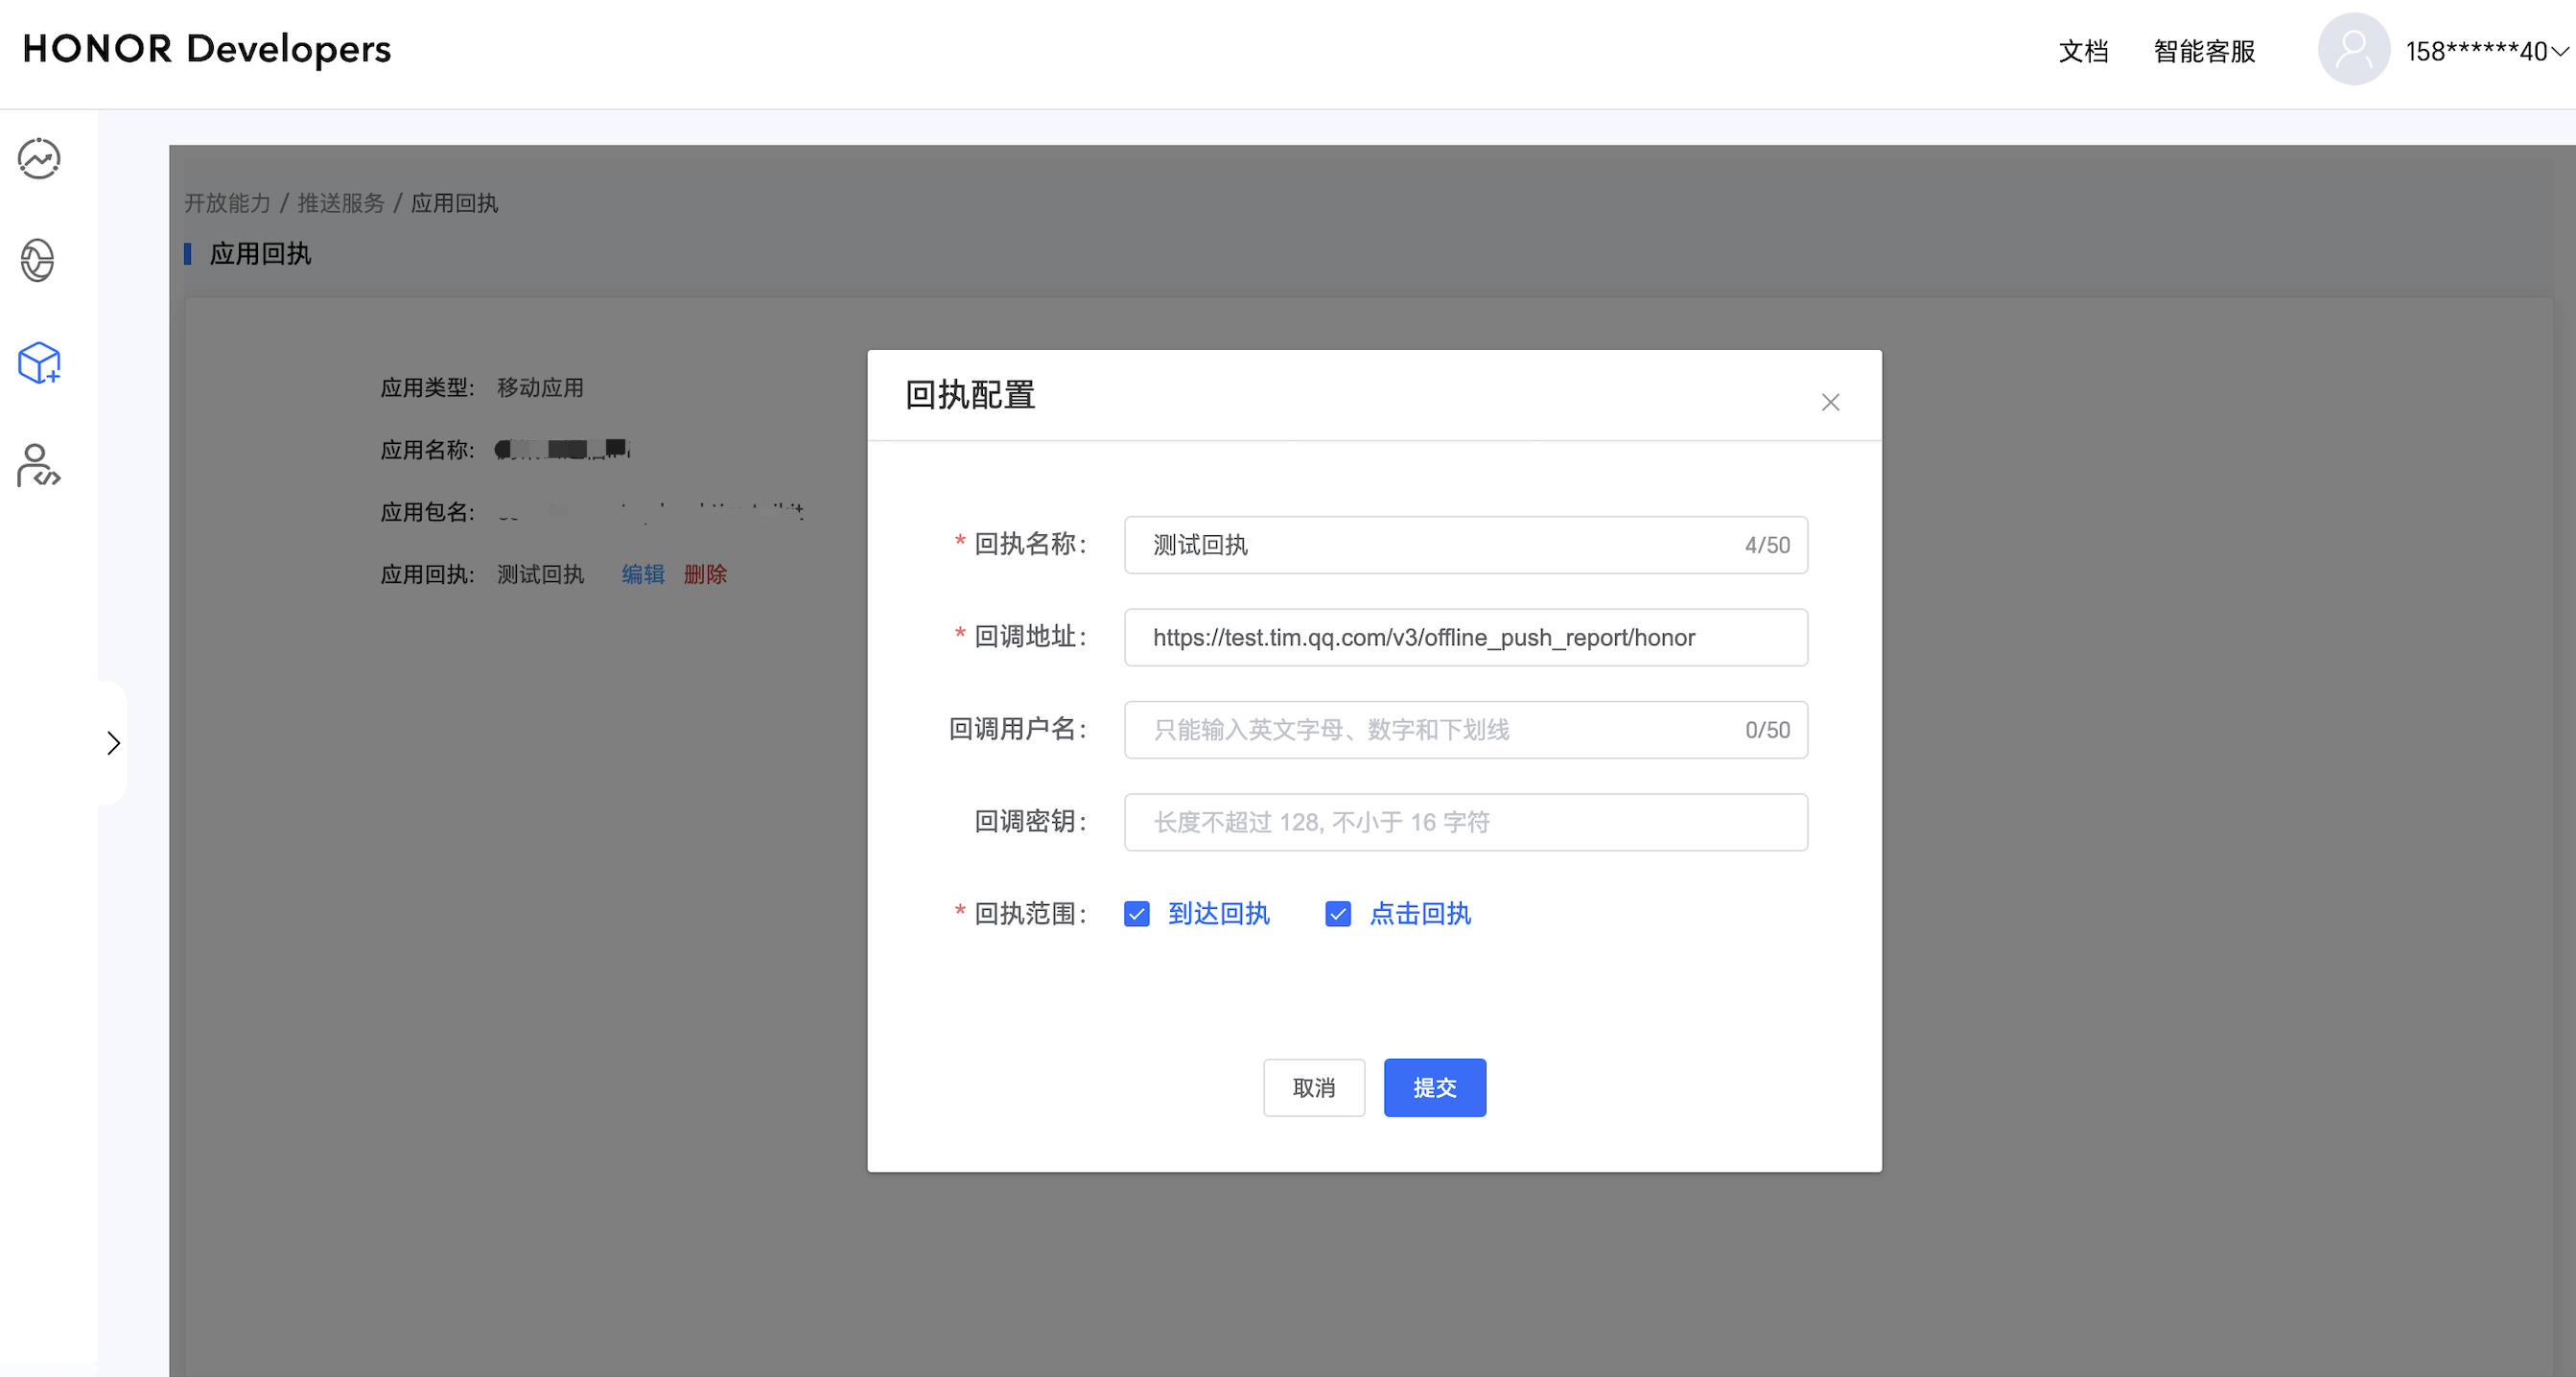Click the globe ecosystem sidebar icon
Screen dimensions: 2576x1377
coord(38,261)
